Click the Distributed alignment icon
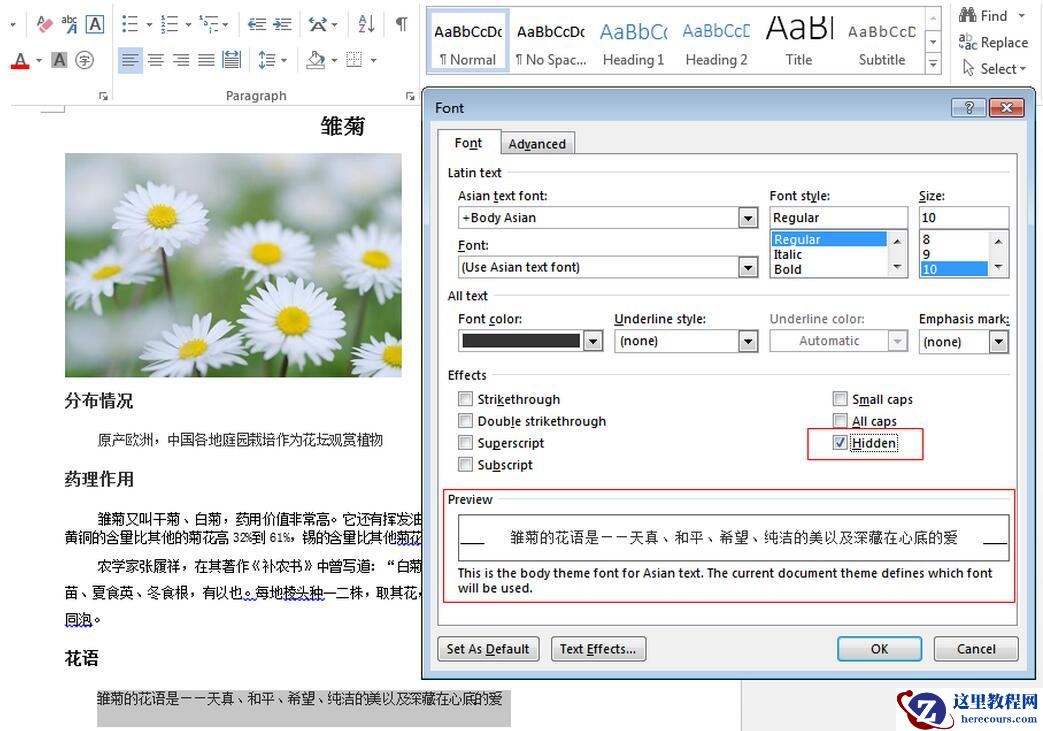This screenshot has height=731, width=1043. tap(231, 61)
